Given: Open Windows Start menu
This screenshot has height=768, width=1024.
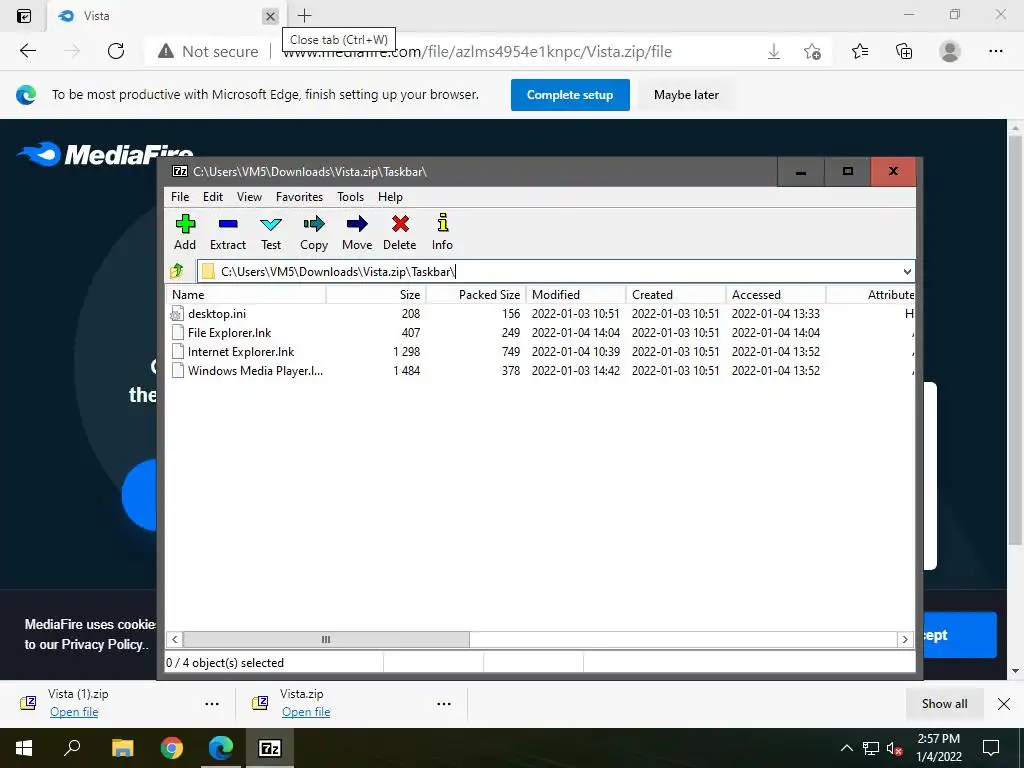Looking at the screenshot, I should [x=24, y=748].
